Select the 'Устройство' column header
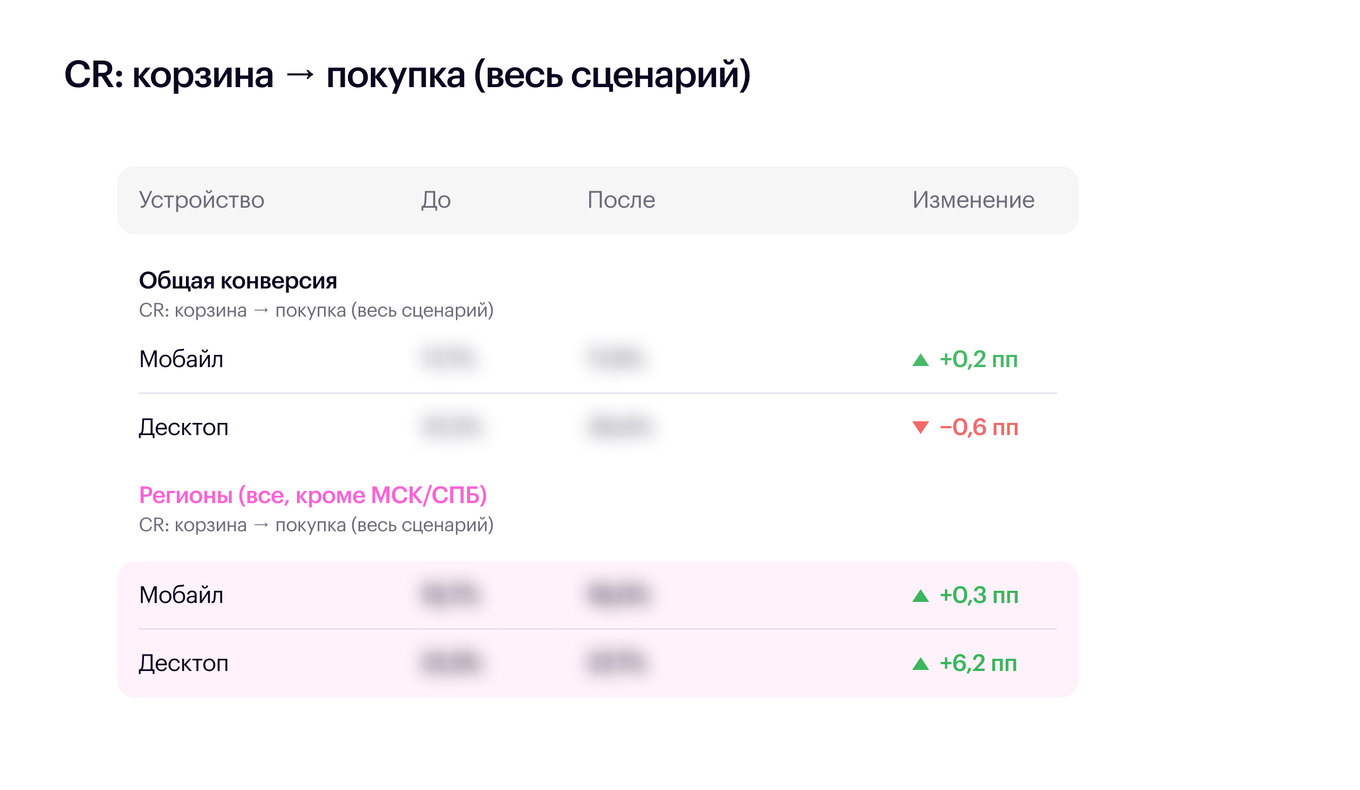1360x790 pixels. tap(202, 200)
